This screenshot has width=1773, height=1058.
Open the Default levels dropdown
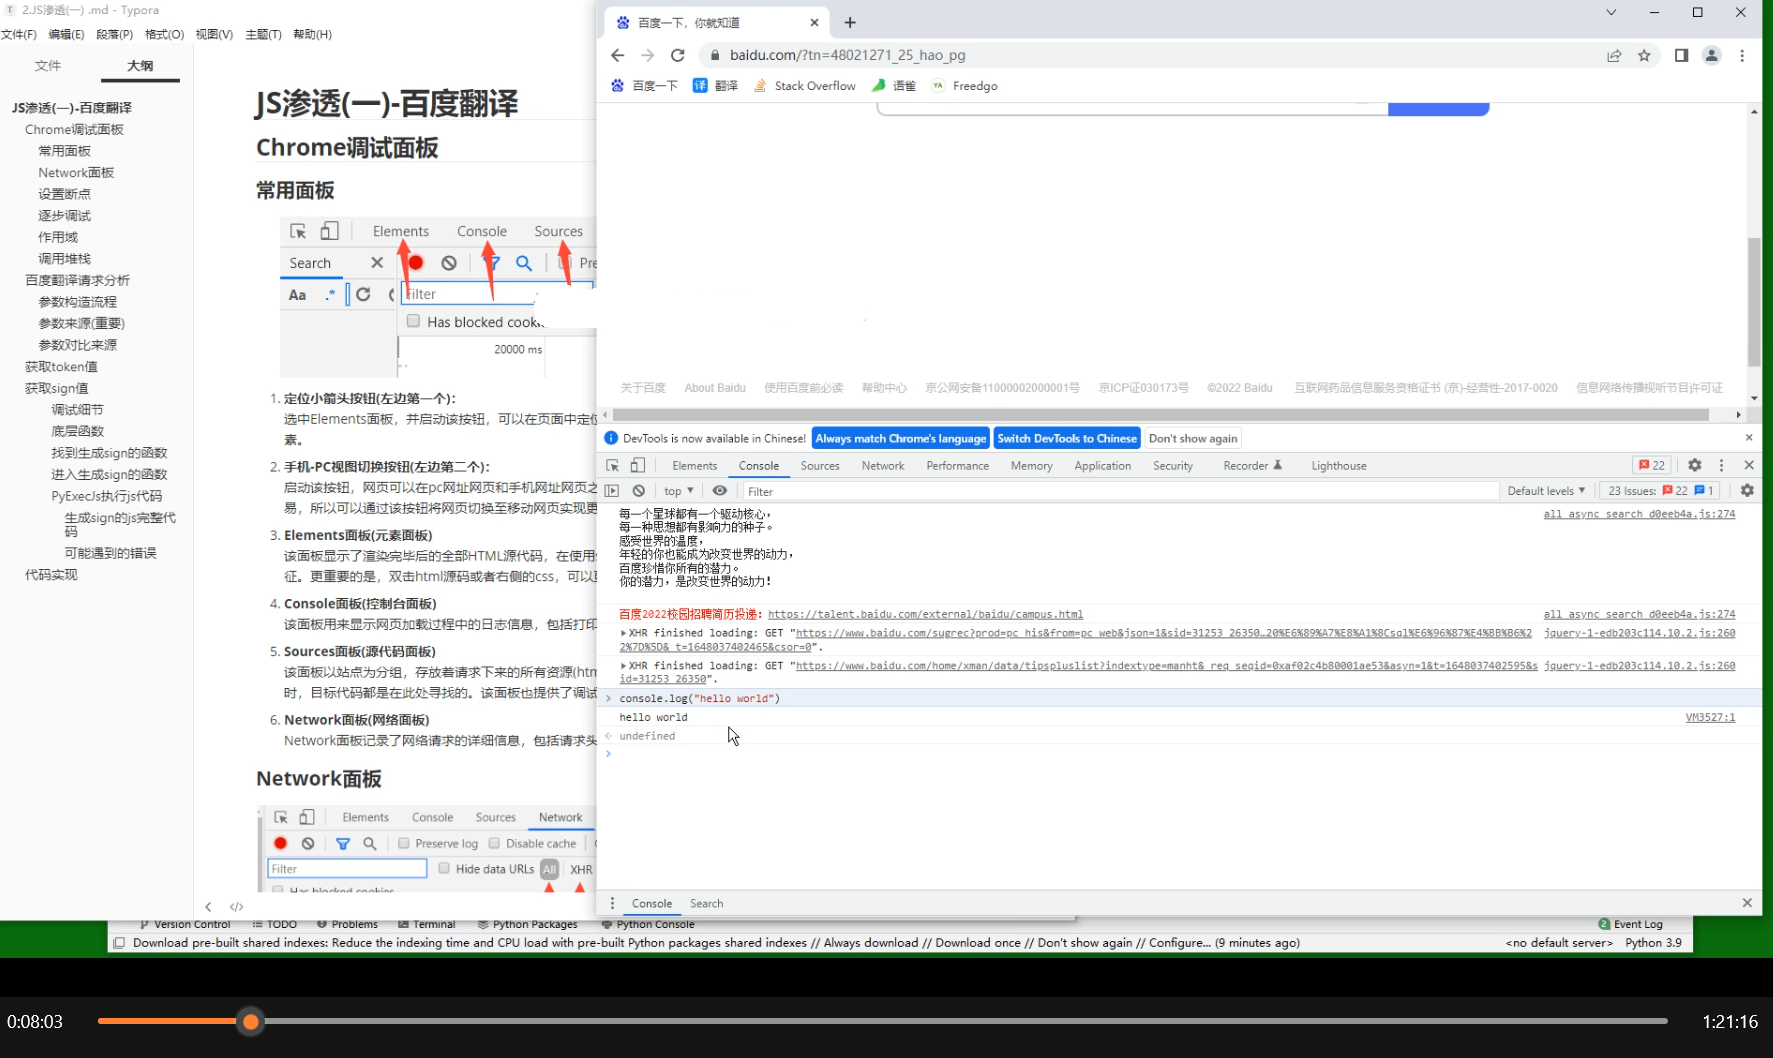pyautogui.click(x=1546, y=491)
